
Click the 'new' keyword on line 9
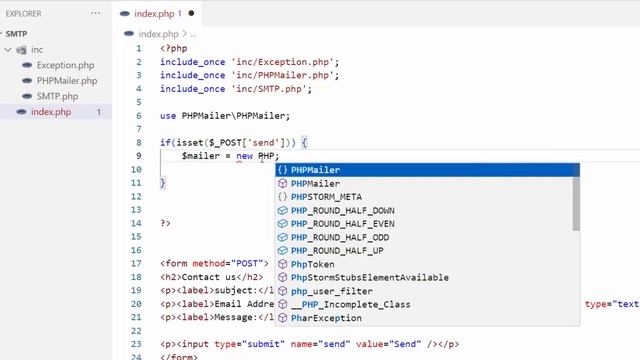point(244,156)
